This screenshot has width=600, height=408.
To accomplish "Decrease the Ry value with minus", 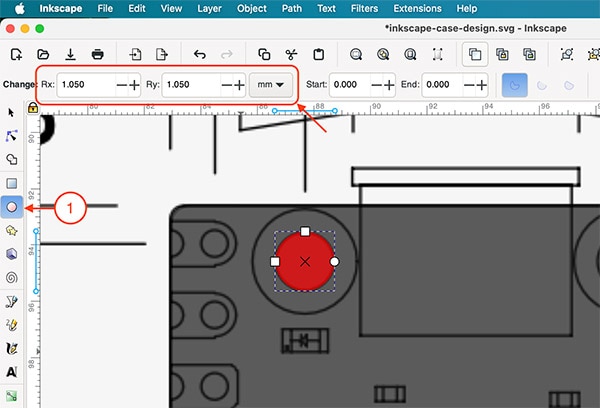I will click(225, 86).
